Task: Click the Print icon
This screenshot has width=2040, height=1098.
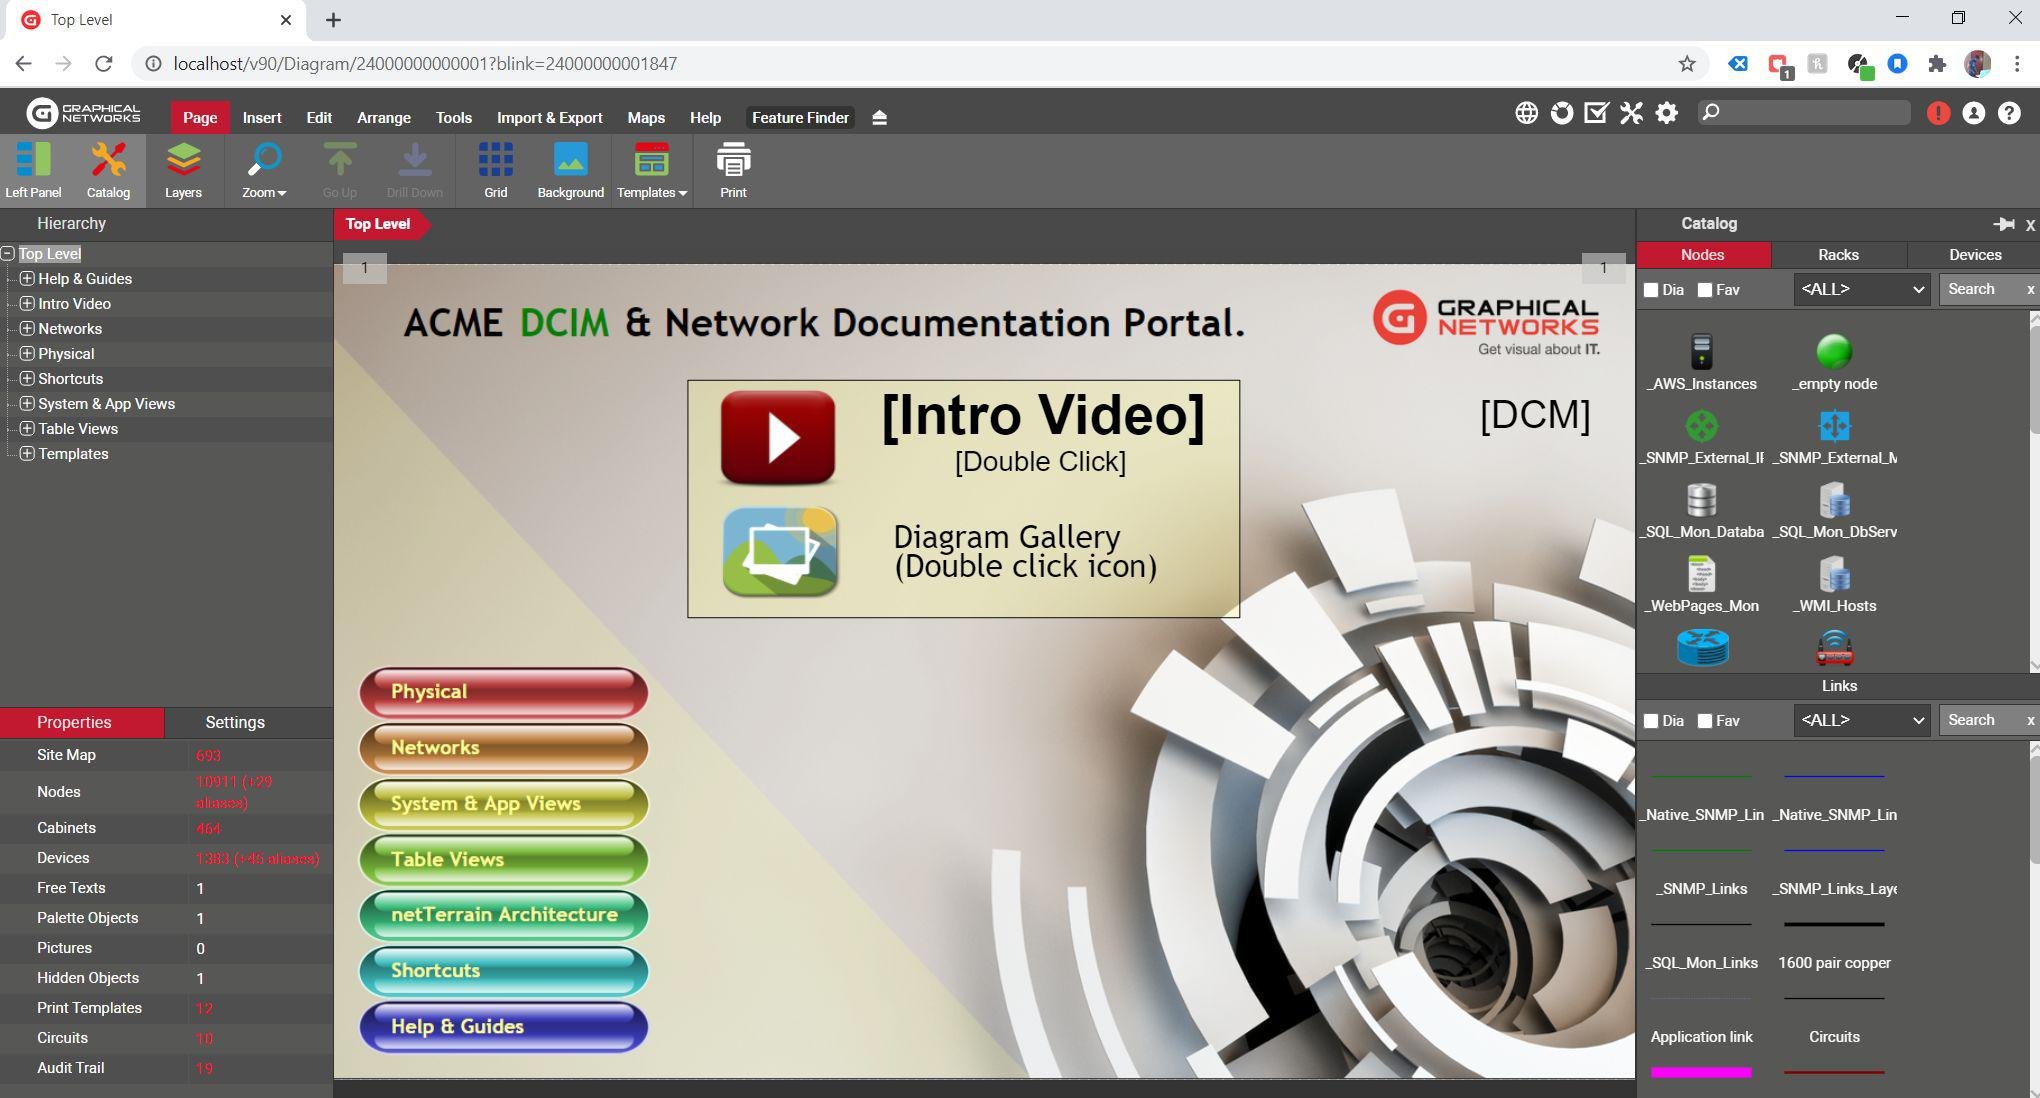Action: (733, 170)
